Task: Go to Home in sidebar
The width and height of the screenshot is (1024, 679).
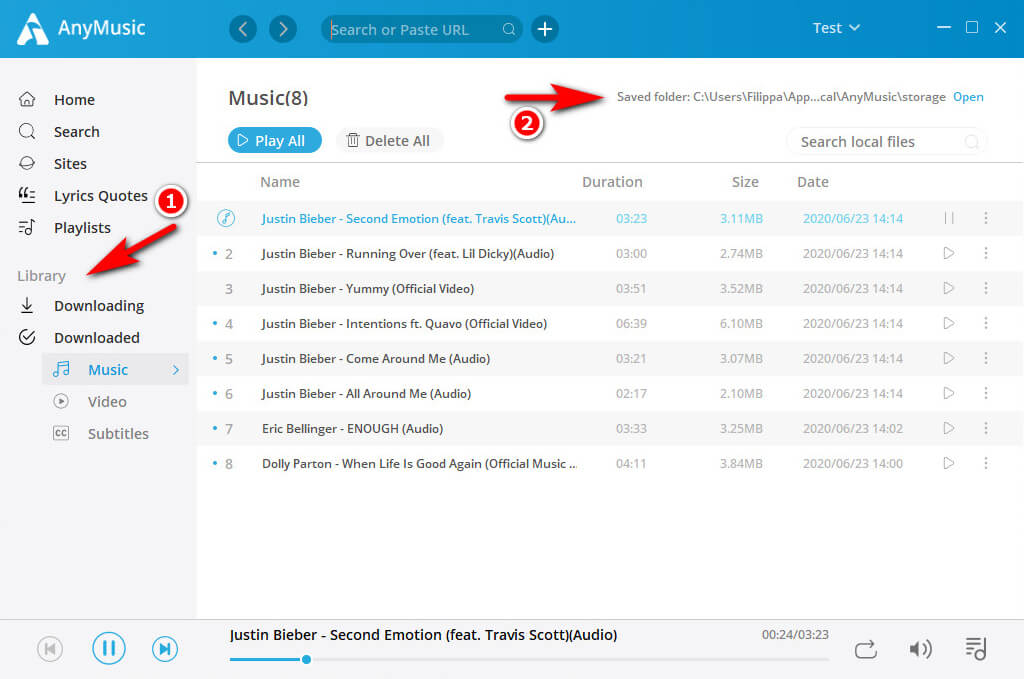Action: (74, 100)
